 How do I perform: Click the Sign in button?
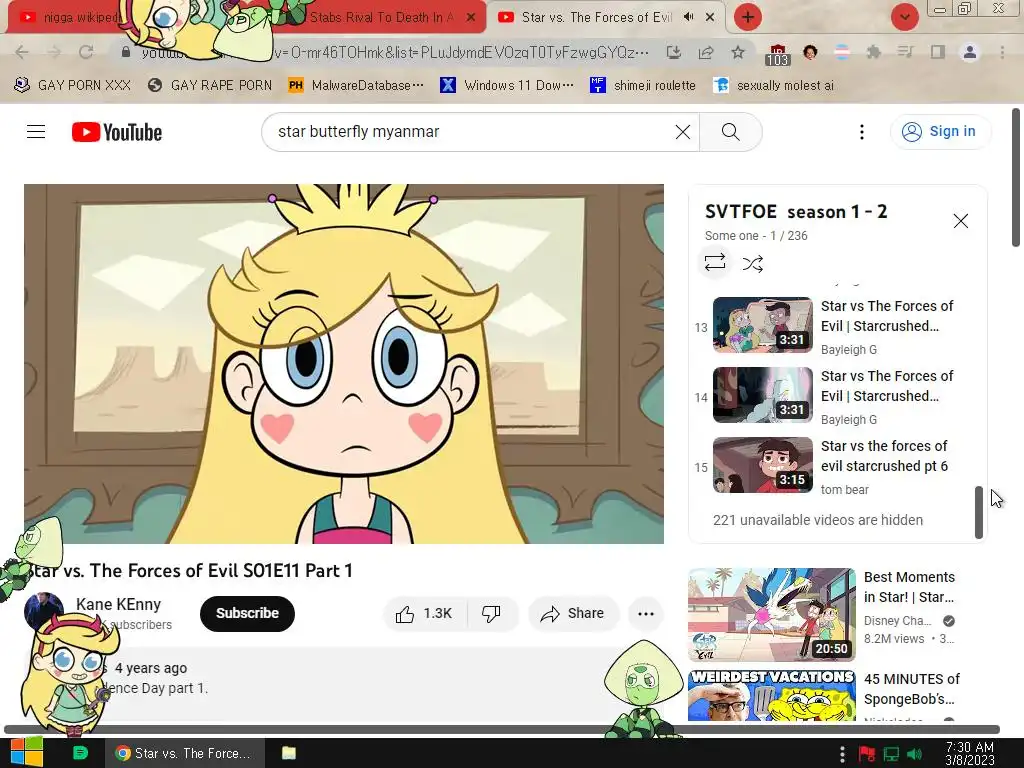click(939, 131)
